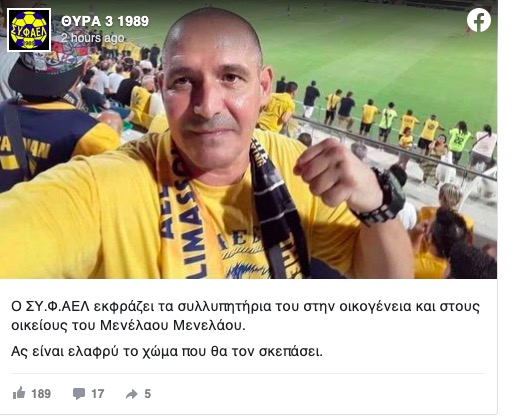
Task: Click the line "Ας είναι ελαφρύ το χώμα"
Action: [x=167, y=352]
